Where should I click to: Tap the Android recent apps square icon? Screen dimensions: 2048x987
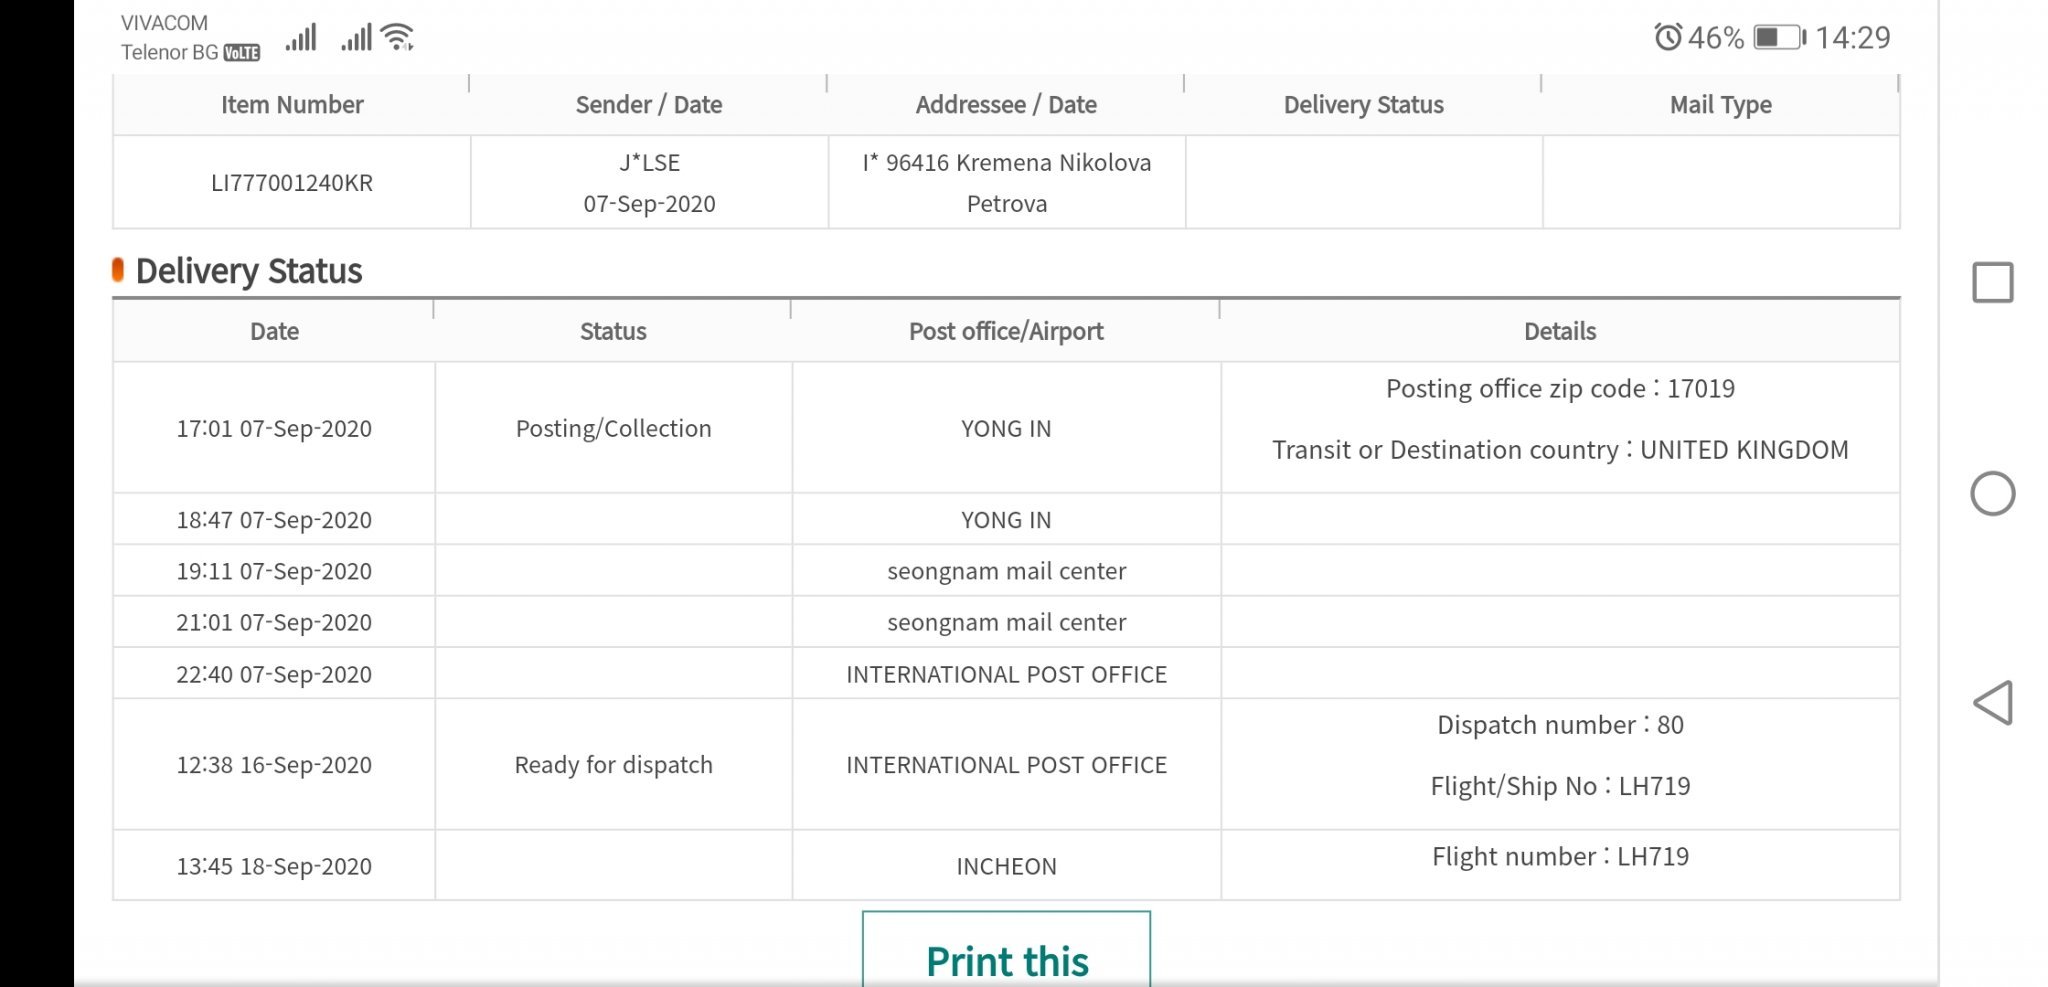pyautogui.click(x=1992, y=282)
